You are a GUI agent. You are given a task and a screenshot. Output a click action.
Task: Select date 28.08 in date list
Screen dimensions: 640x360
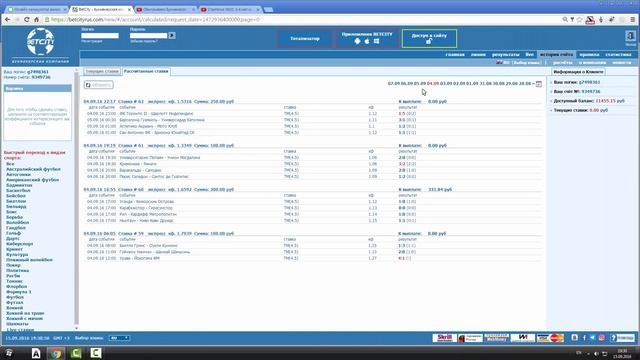click(x=525, y=84)
